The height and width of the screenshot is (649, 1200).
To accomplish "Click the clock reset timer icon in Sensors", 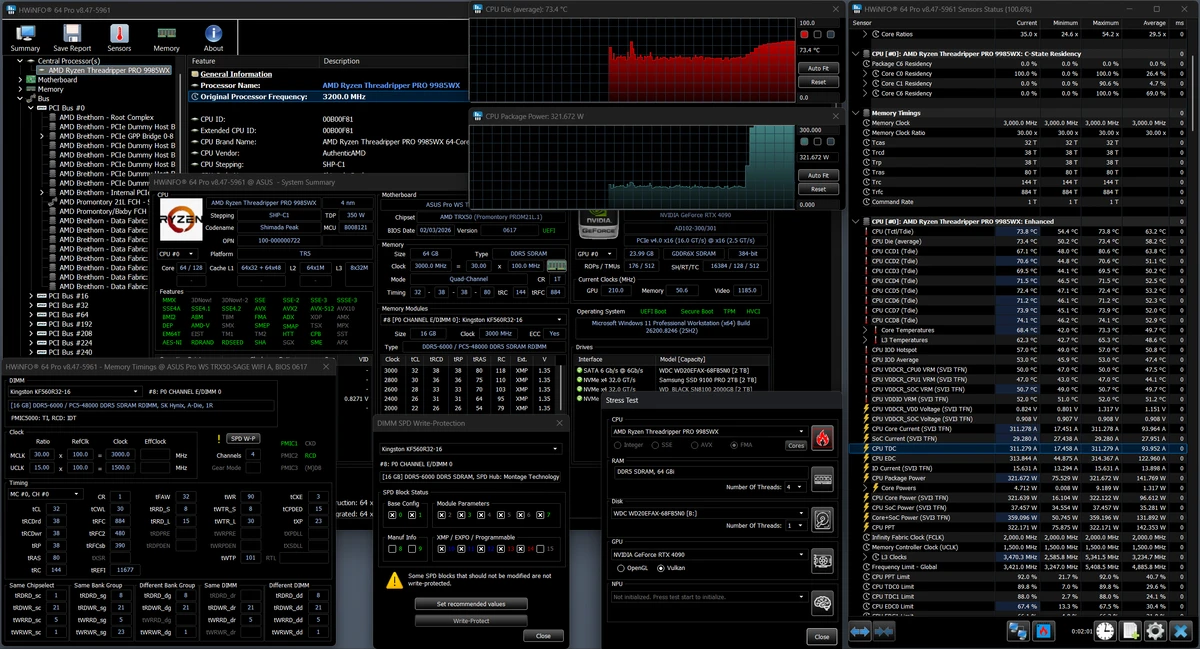I will click(1104, 631).
